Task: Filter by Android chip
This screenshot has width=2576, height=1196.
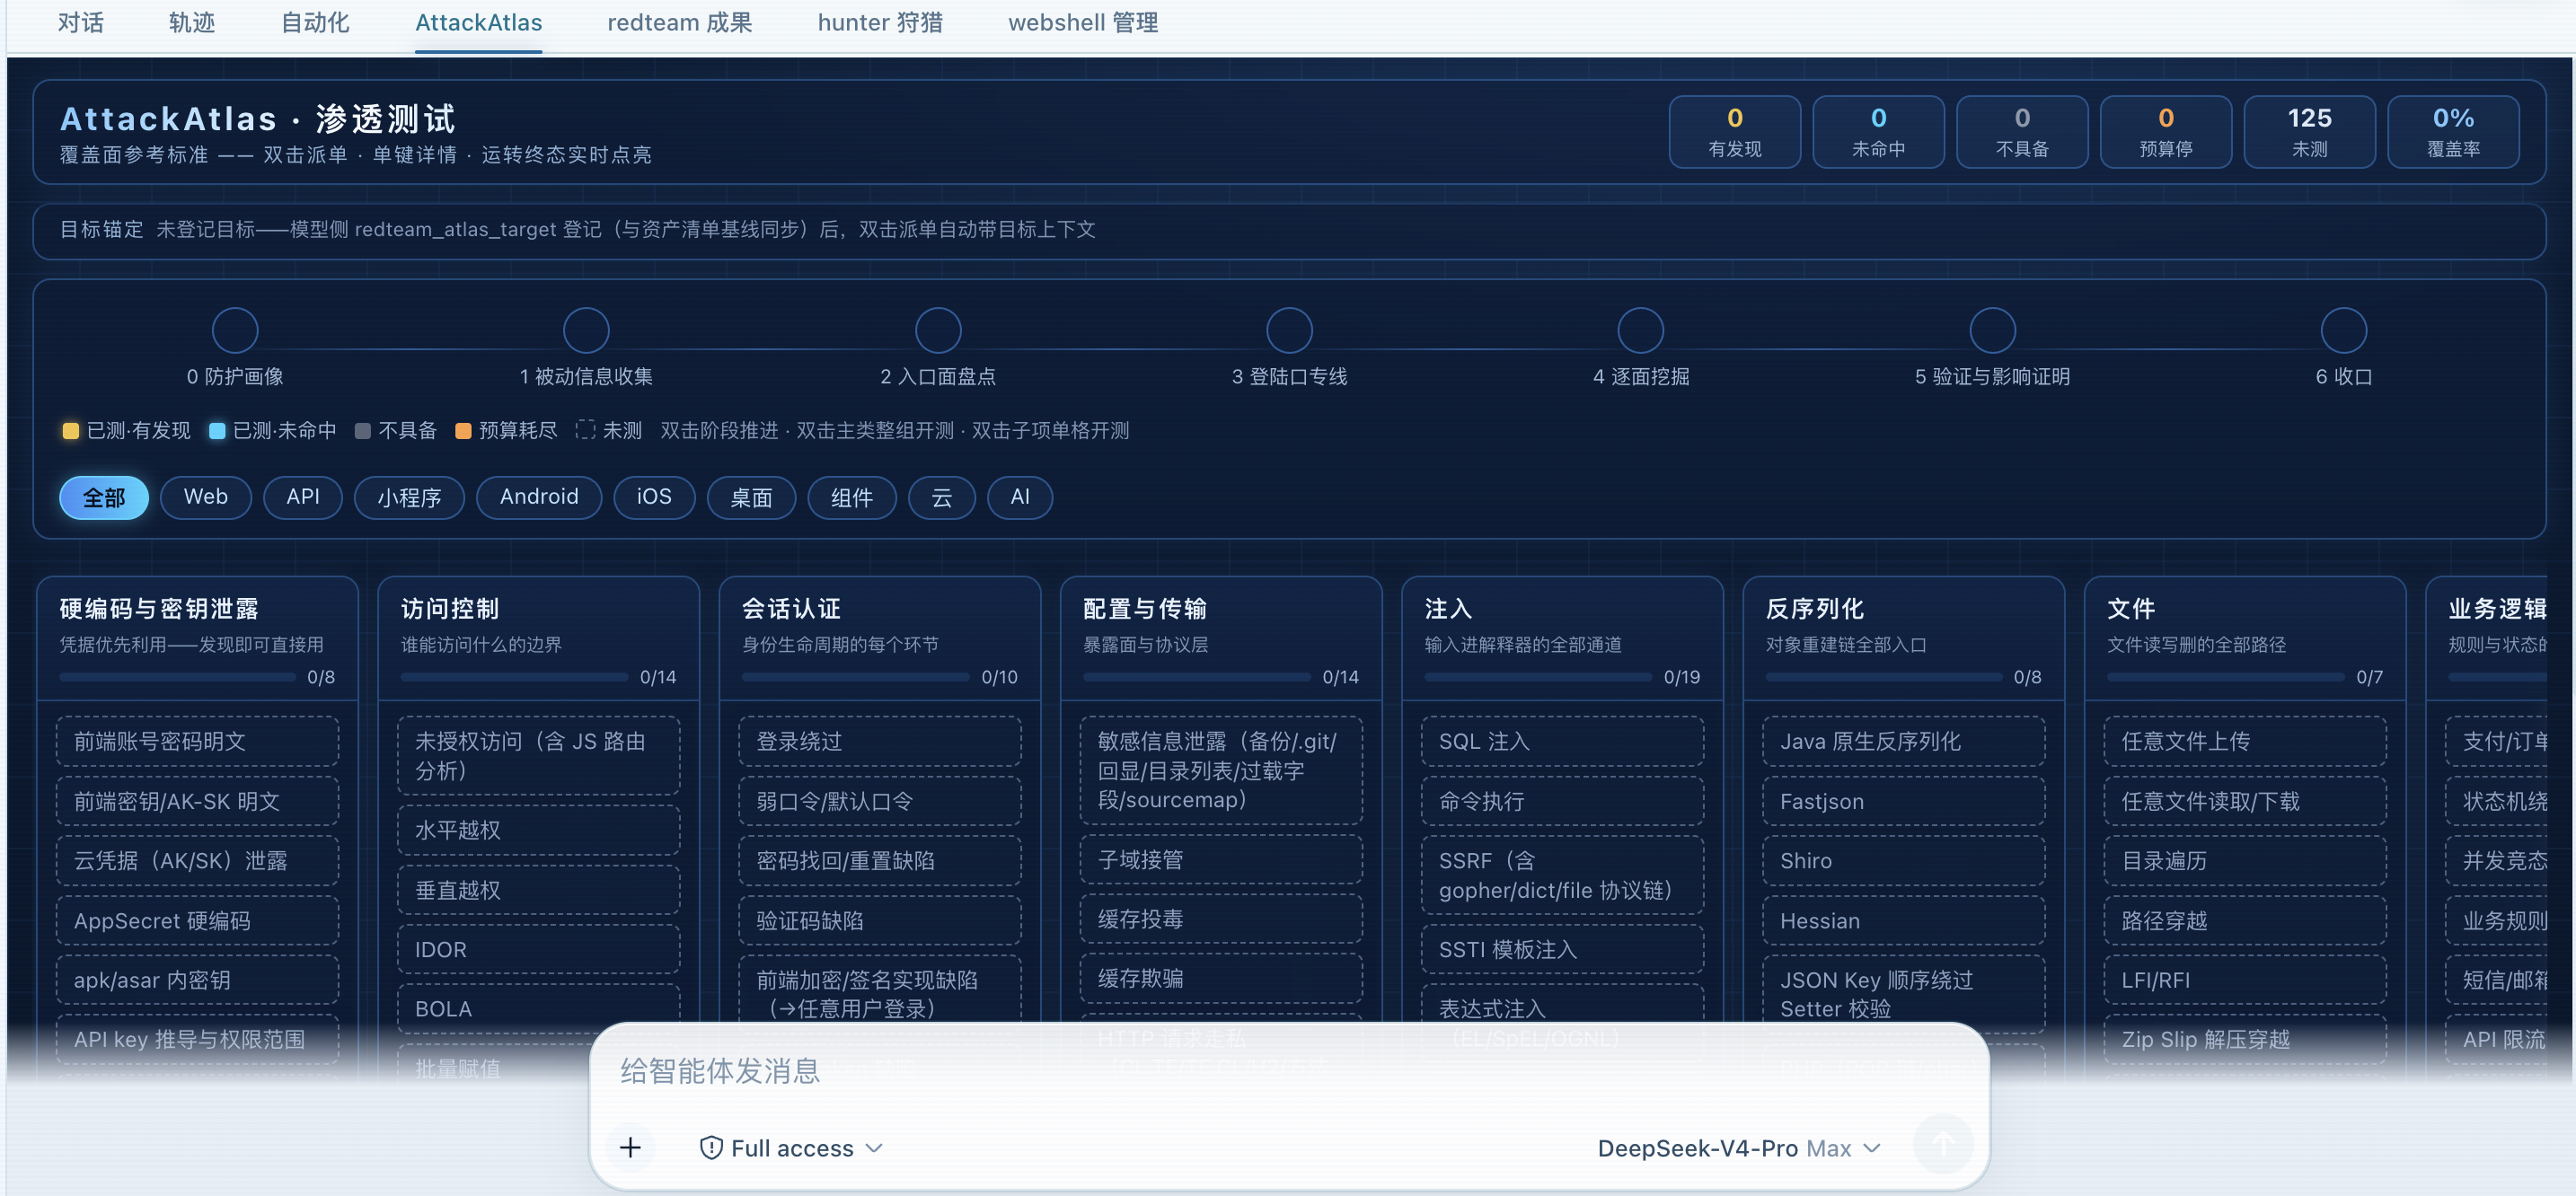Action: pyautogui.click(x=539, y=497)
